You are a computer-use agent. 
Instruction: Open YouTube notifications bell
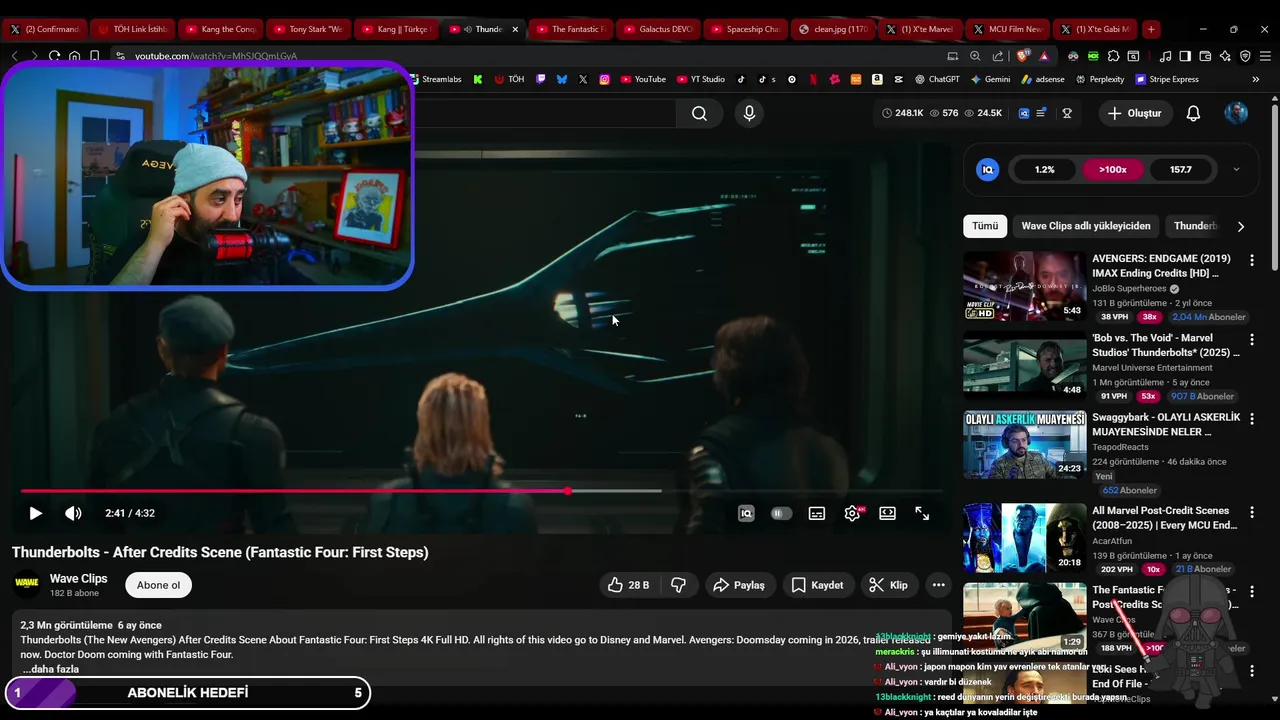[x=1193, y=113]
